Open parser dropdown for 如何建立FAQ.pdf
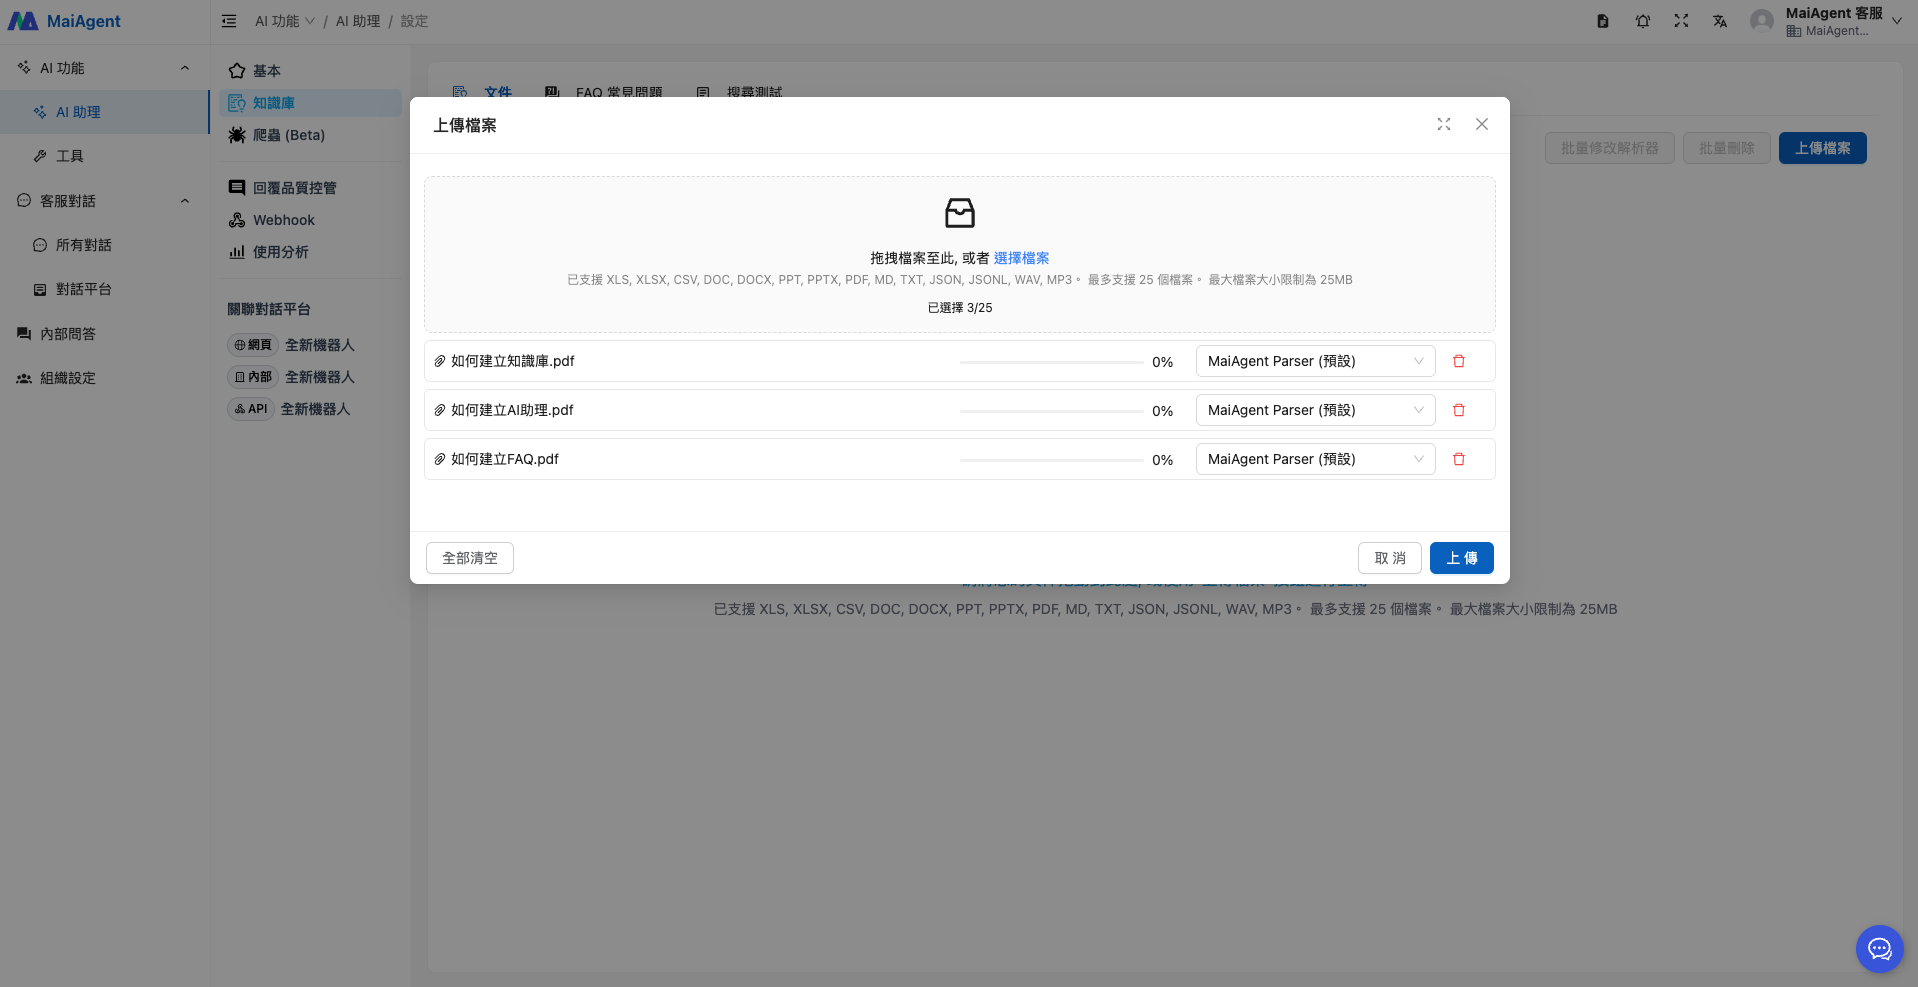Viewport: 1918px width, 987px height. (x=1314, y=459)
